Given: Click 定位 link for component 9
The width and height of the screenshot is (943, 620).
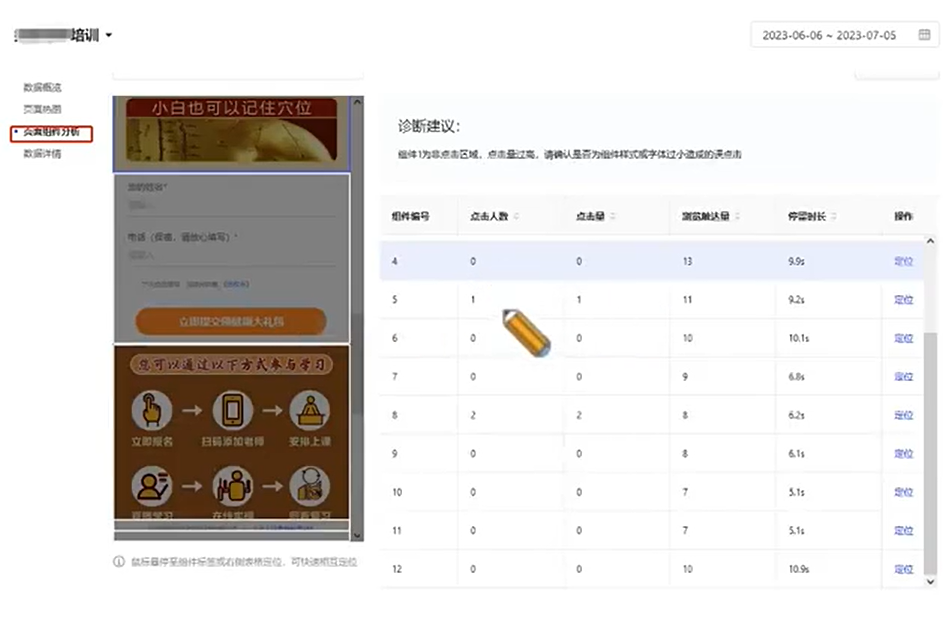Looking at the screenshot, I should tap(903, 453).
